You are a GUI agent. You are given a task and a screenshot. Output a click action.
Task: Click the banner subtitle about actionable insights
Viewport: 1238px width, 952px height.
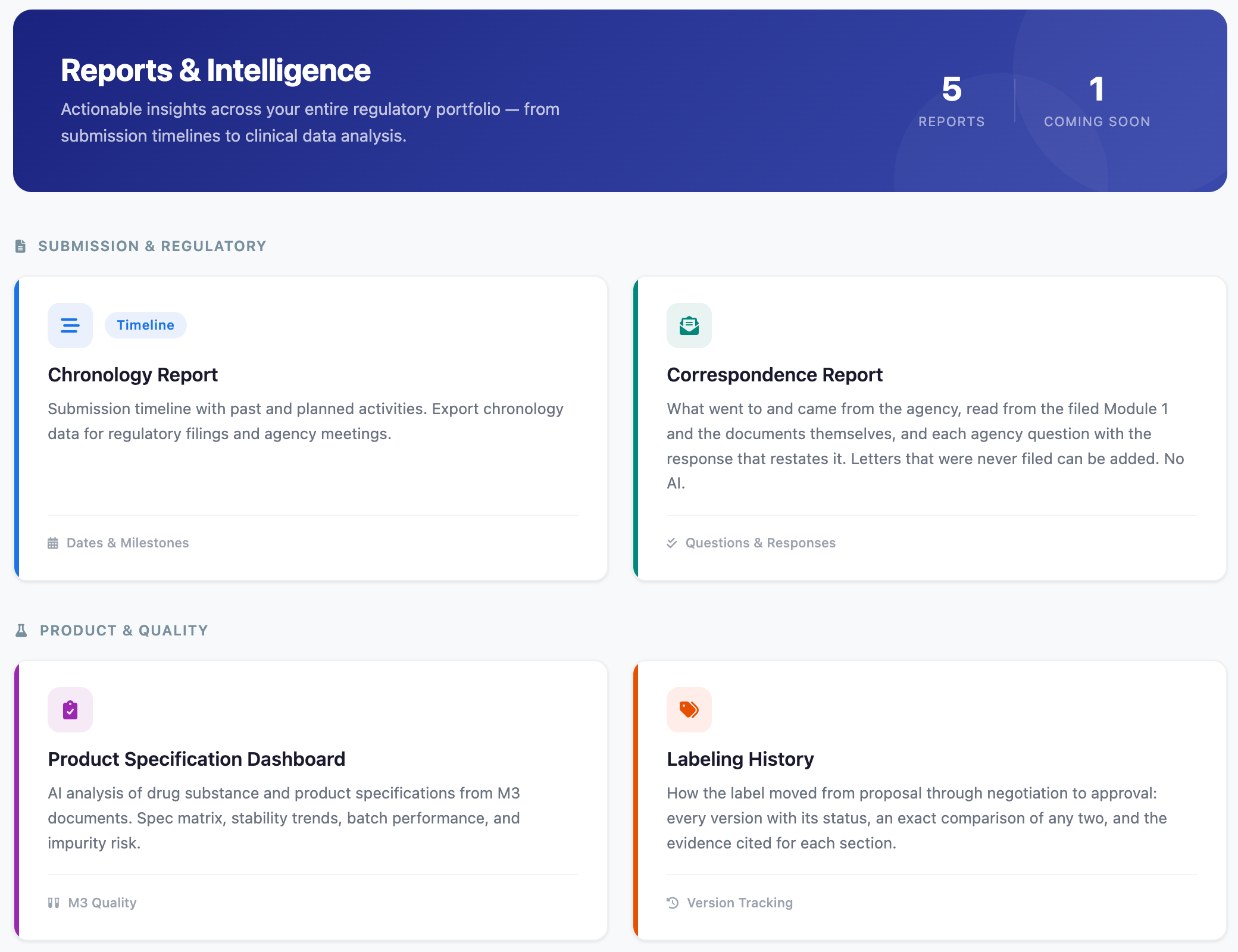coord(310,122)
